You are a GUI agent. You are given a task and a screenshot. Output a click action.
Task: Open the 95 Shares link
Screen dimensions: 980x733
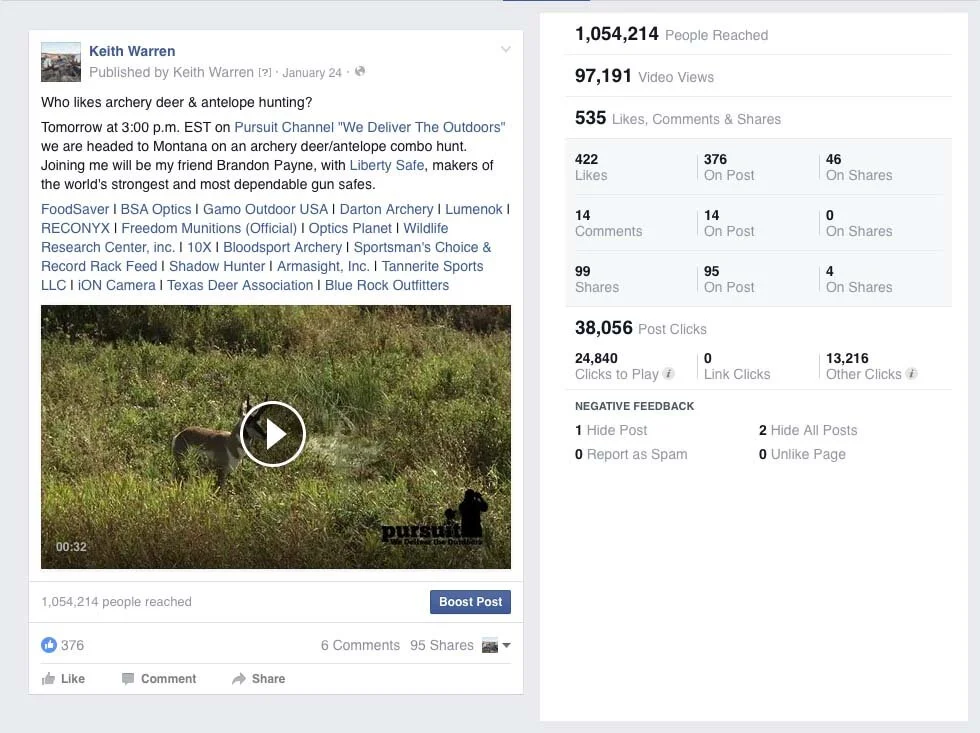click(x=442, y=646)
